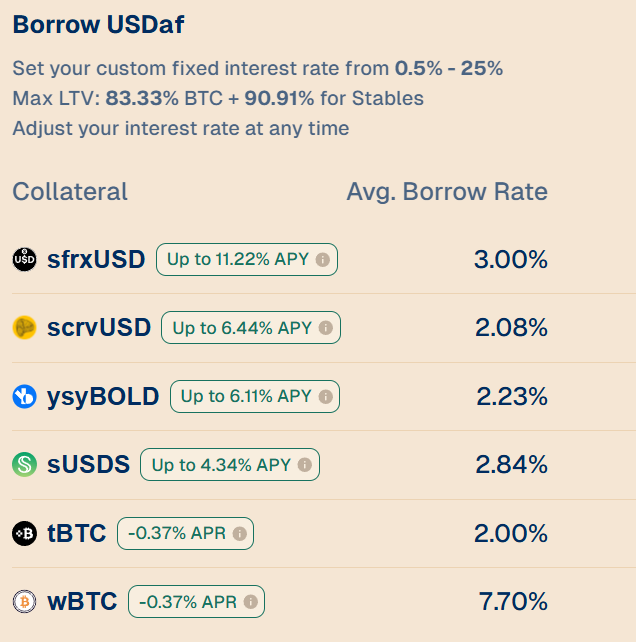Click the Up to 6.44% APY badge

(x=251, y=328)
